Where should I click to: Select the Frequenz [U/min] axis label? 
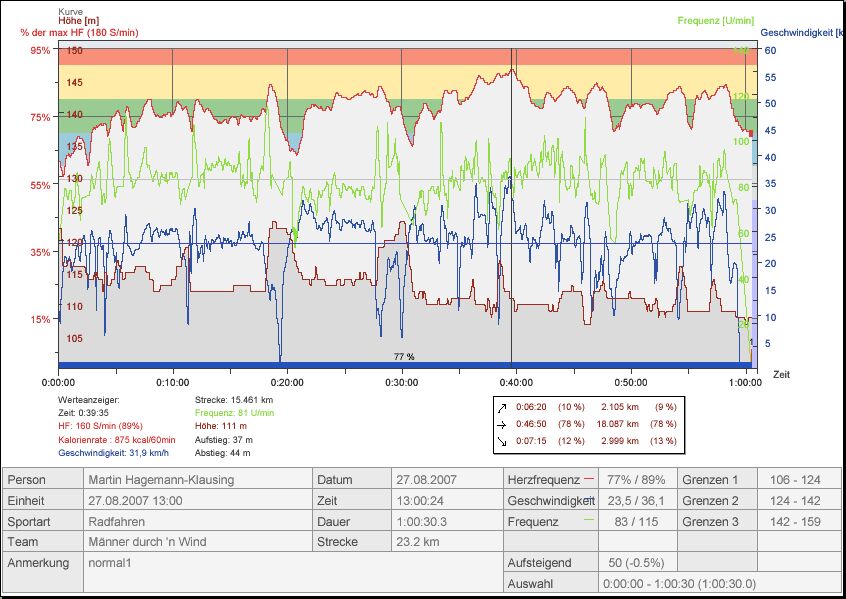[715, 21]
